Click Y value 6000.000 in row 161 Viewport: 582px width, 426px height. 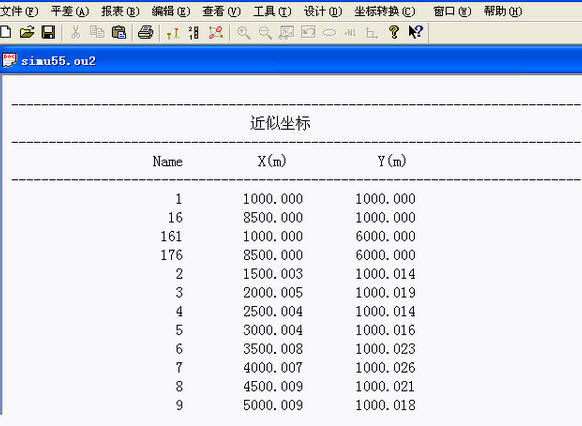pos(385,236)
